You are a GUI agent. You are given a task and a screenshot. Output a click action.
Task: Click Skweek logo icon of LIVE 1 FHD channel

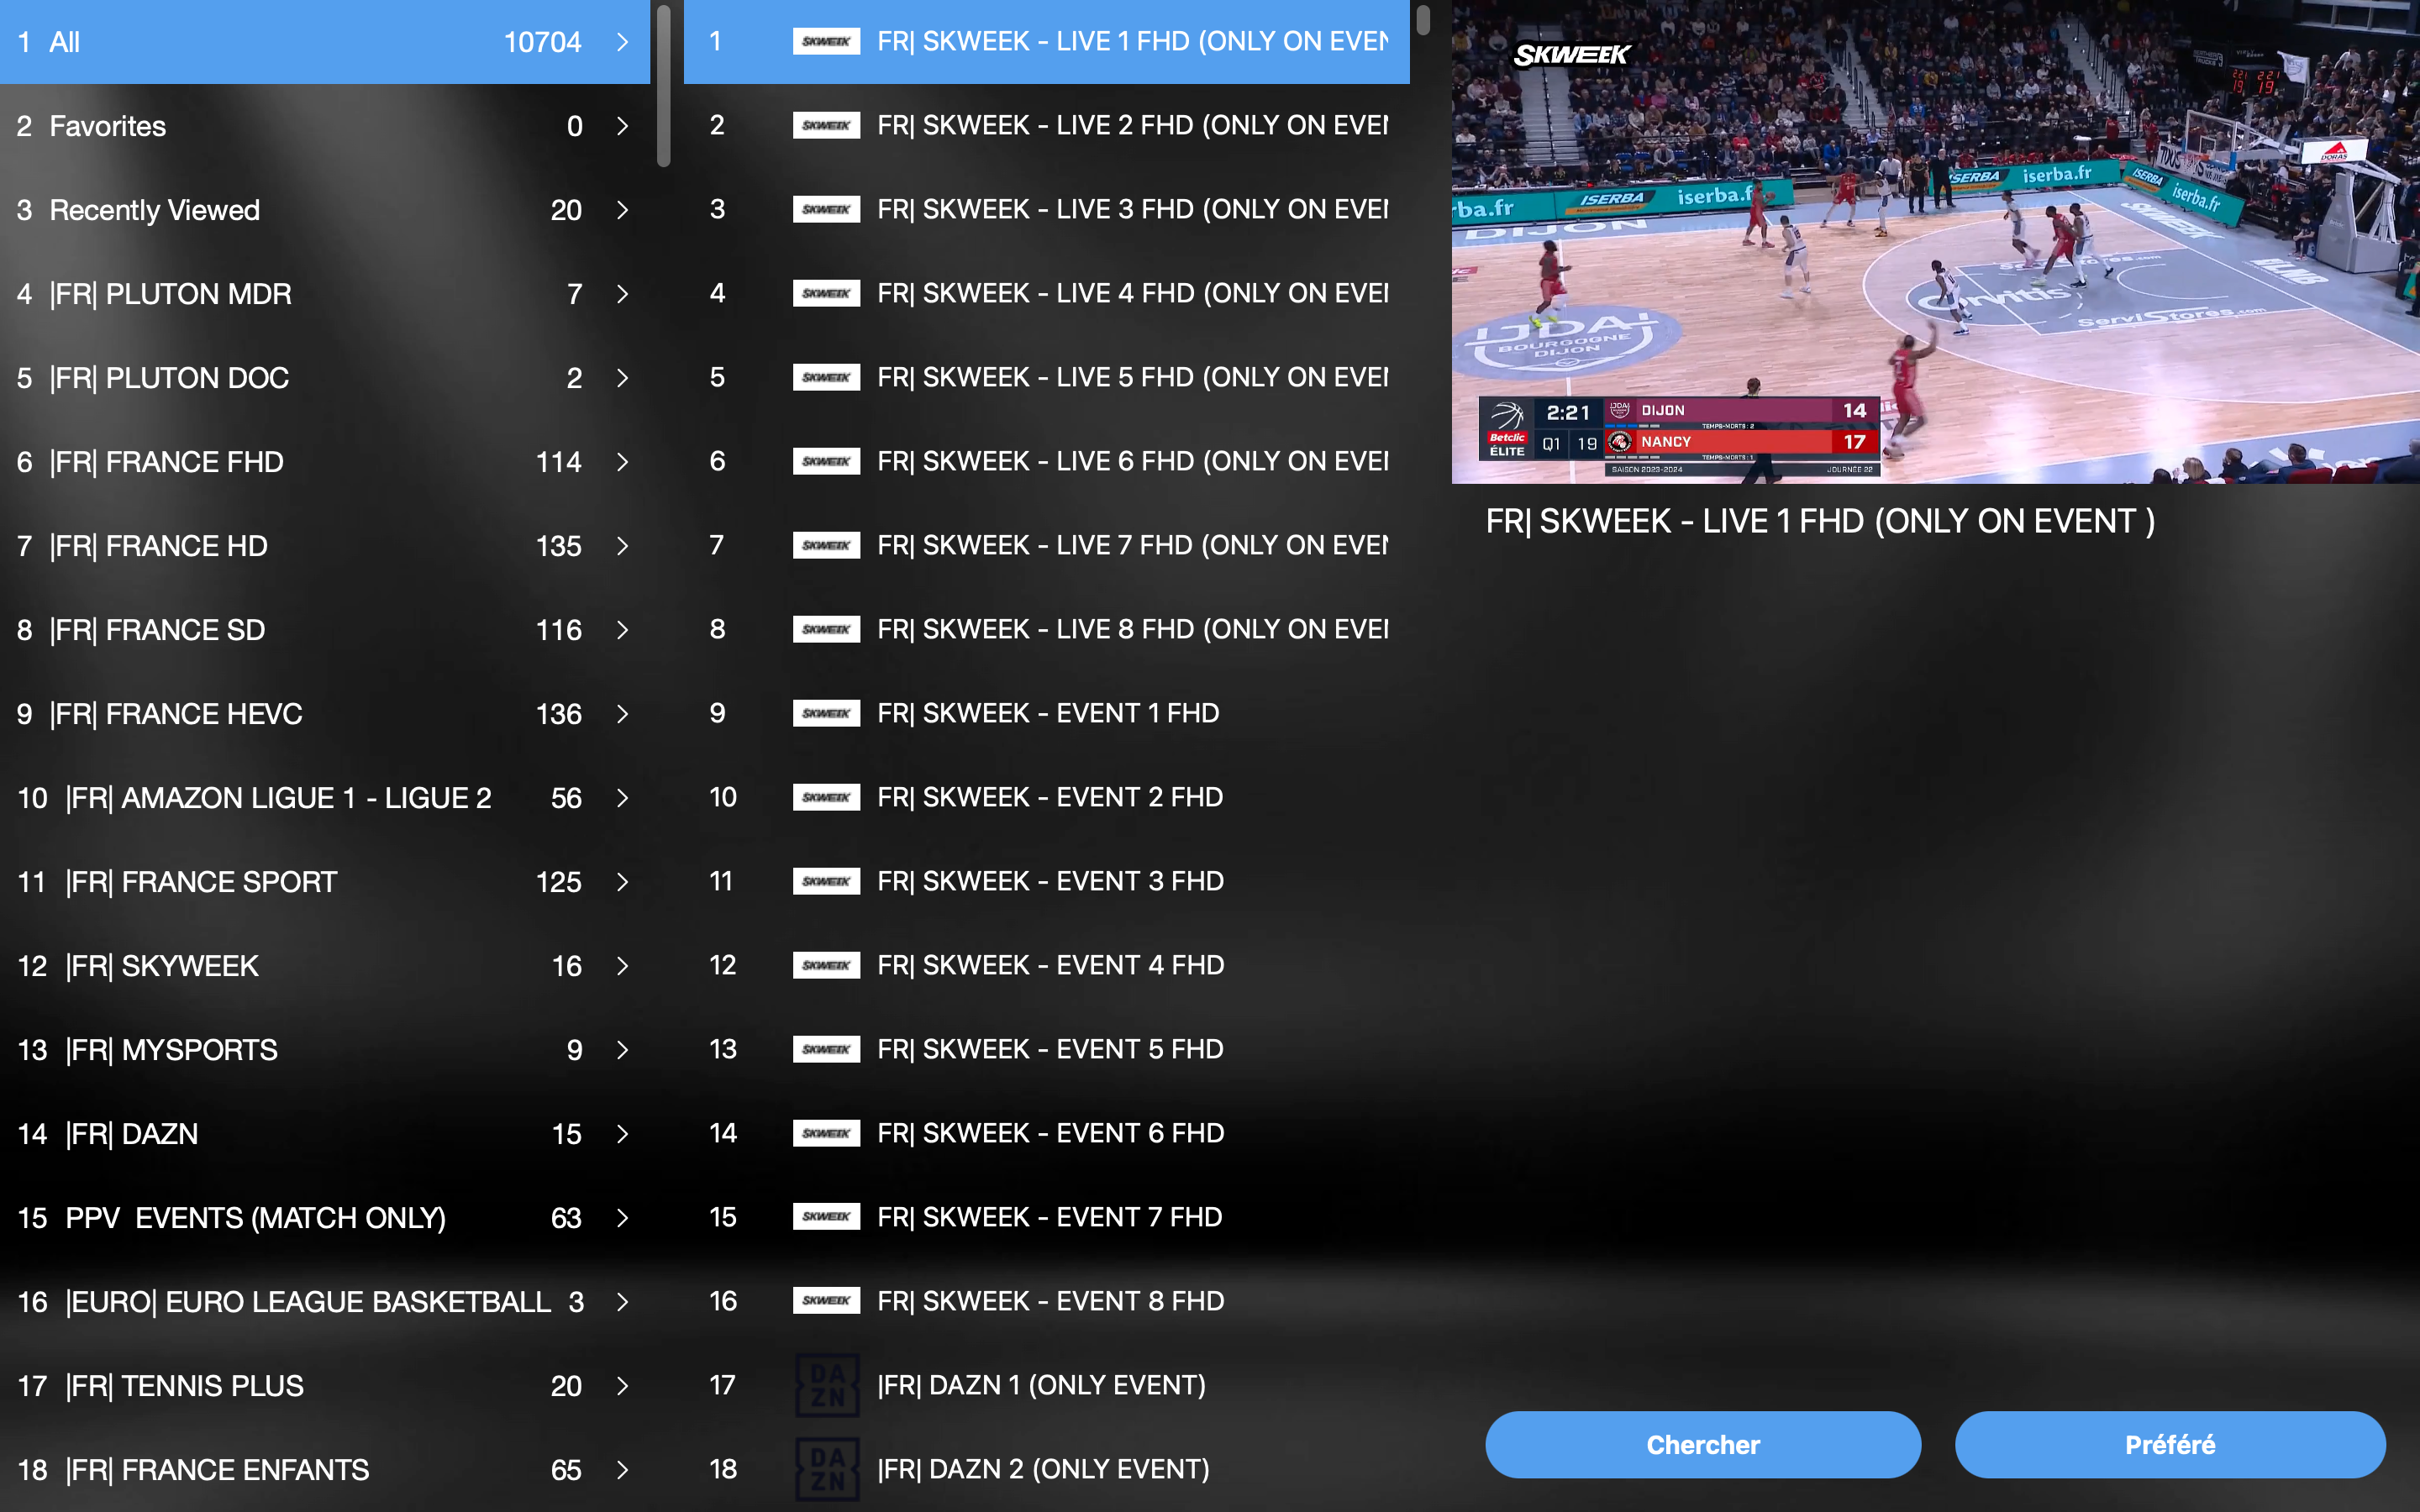(x=826, y=41)
